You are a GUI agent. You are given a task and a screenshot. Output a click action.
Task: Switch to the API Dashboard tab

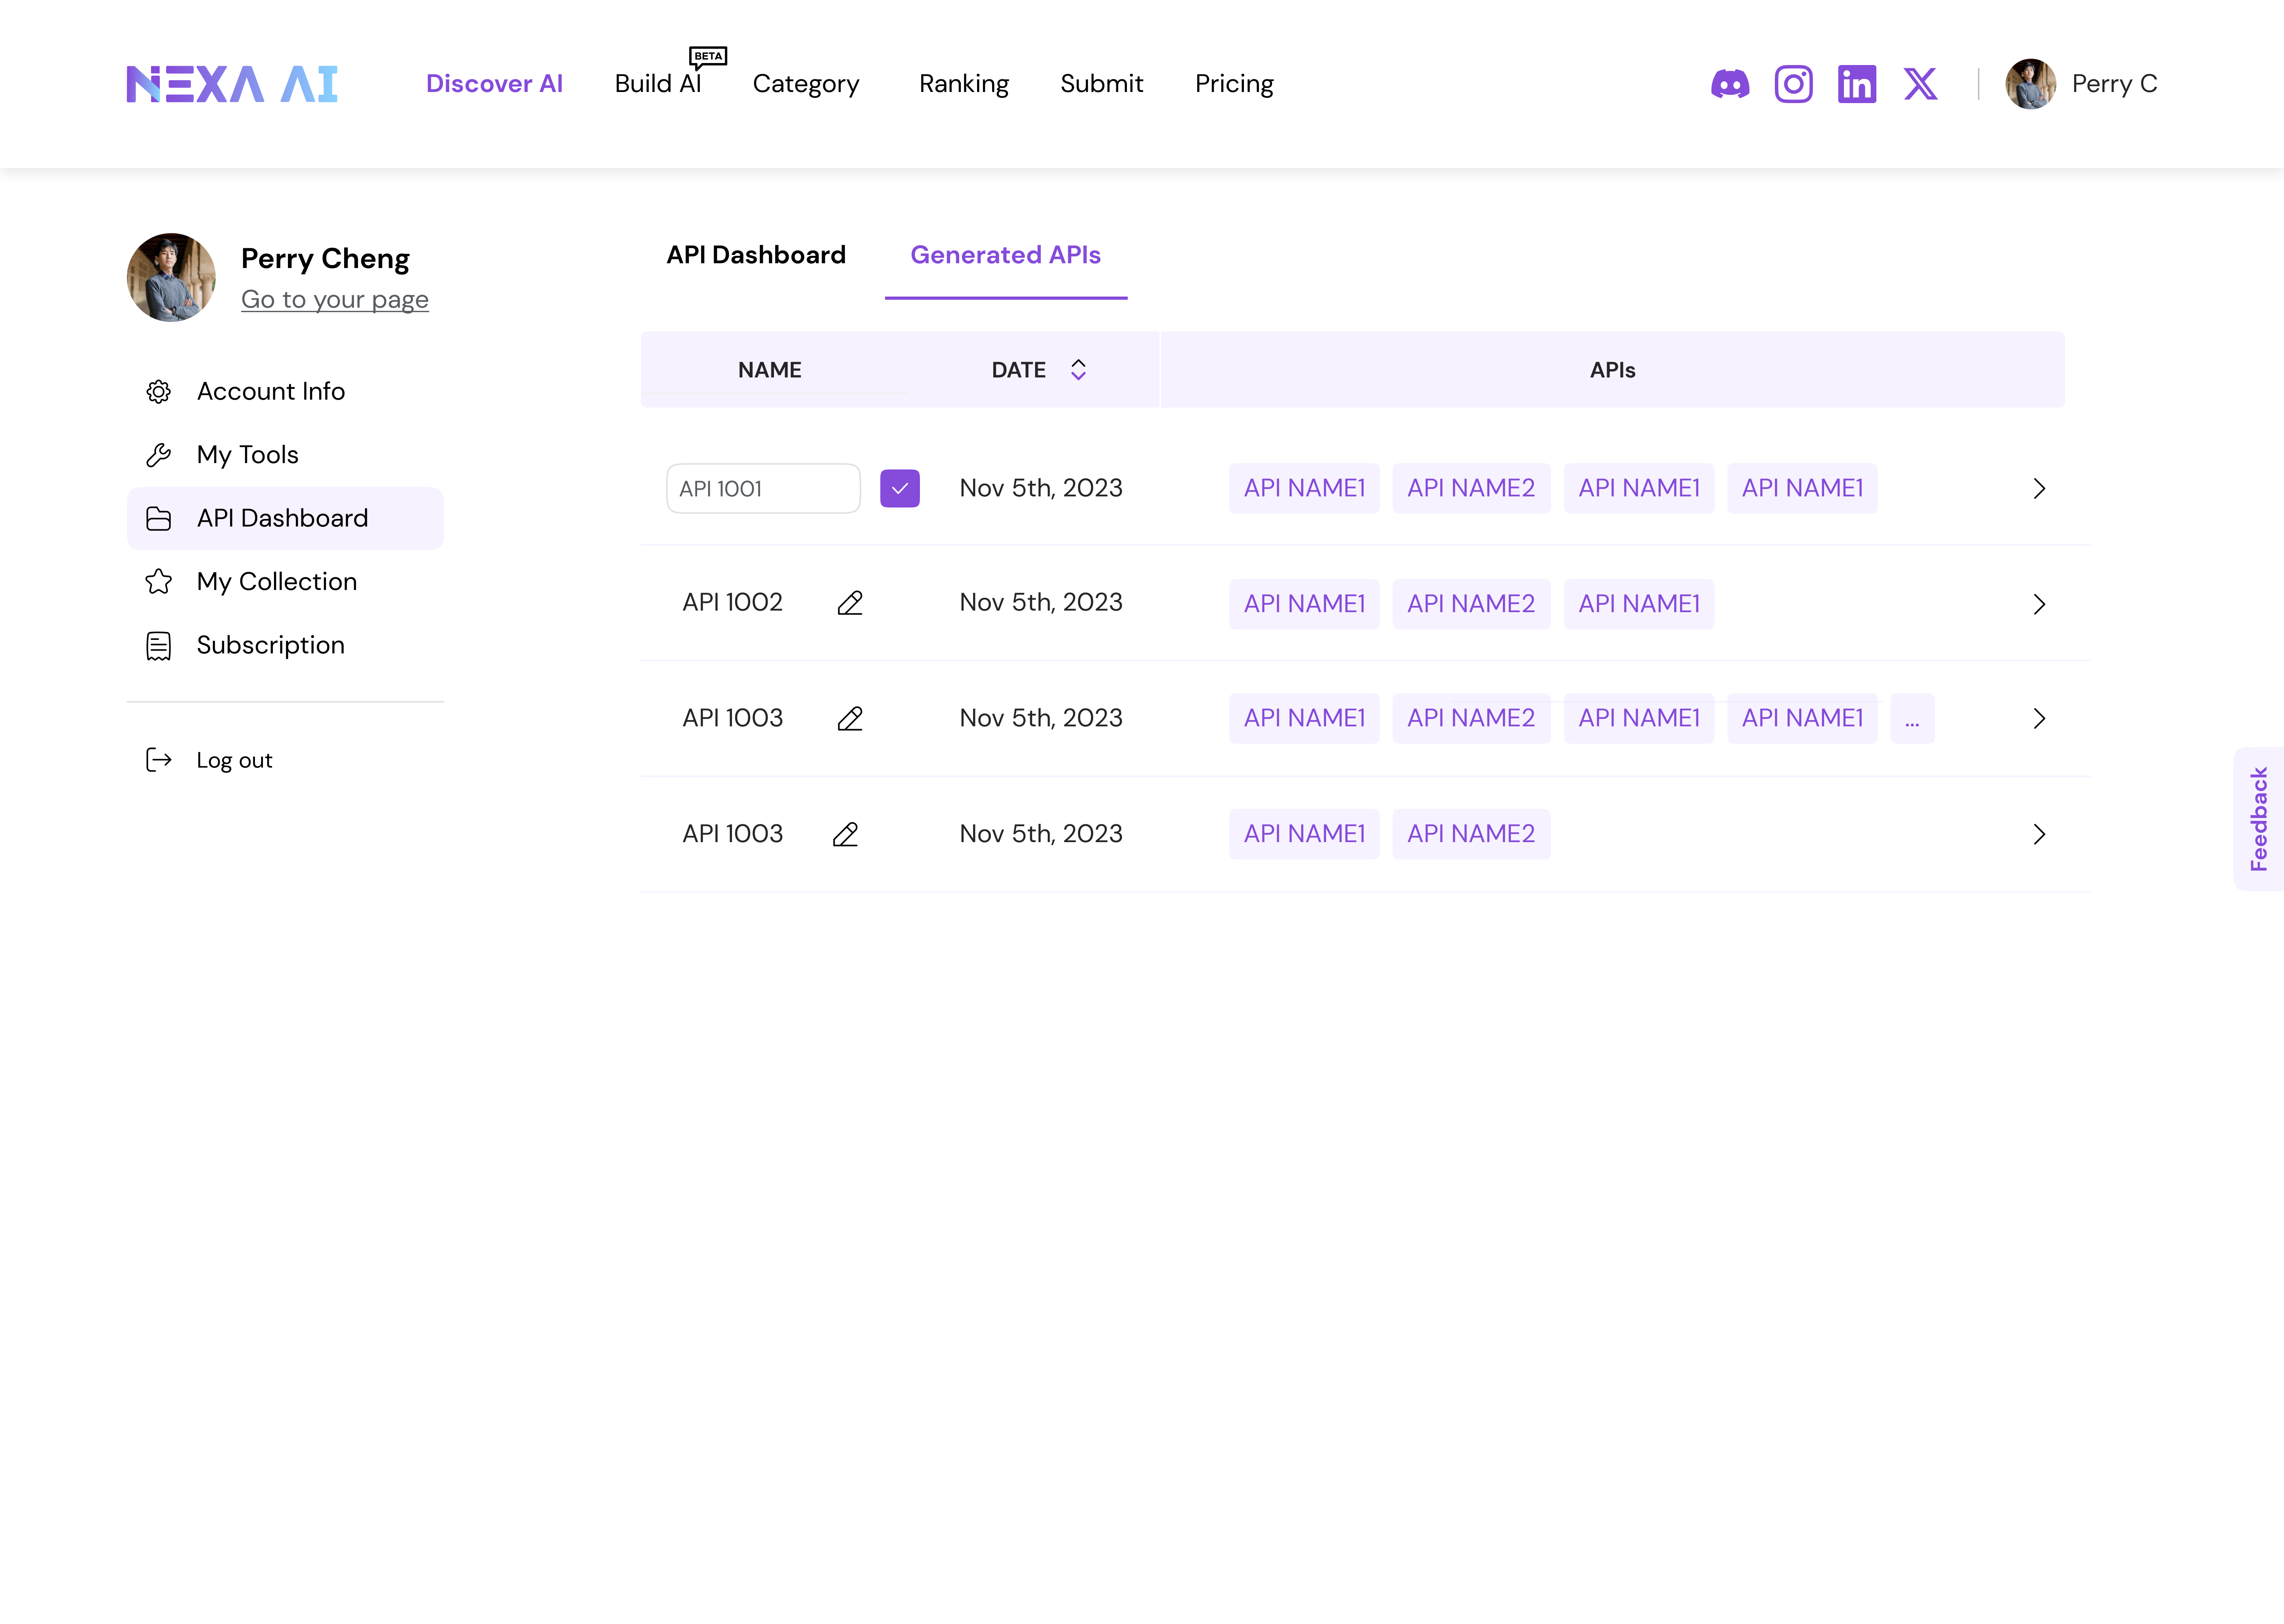coord(756,255)
